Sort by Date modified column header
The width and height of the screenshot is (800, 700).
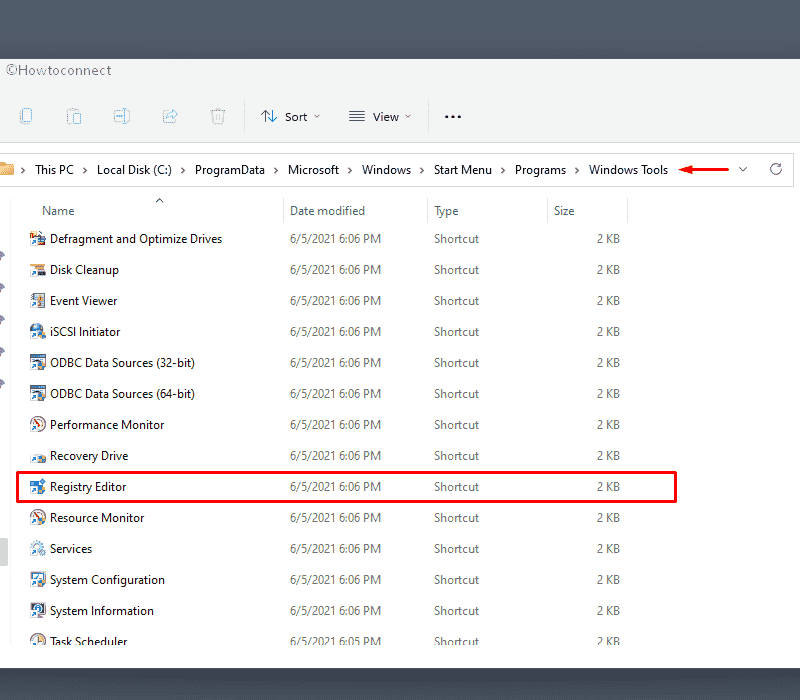point(327,211)
